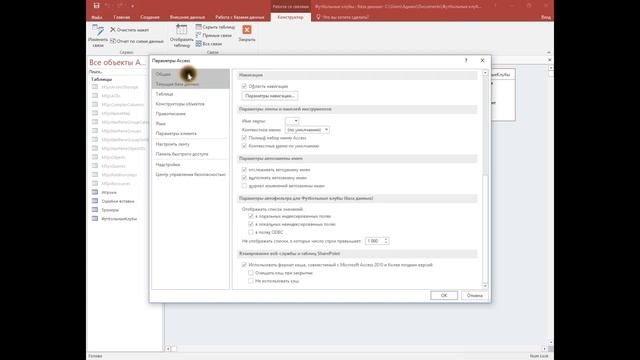Select Язык category in options dialog

pyautogui.click(x=190, y=123)
